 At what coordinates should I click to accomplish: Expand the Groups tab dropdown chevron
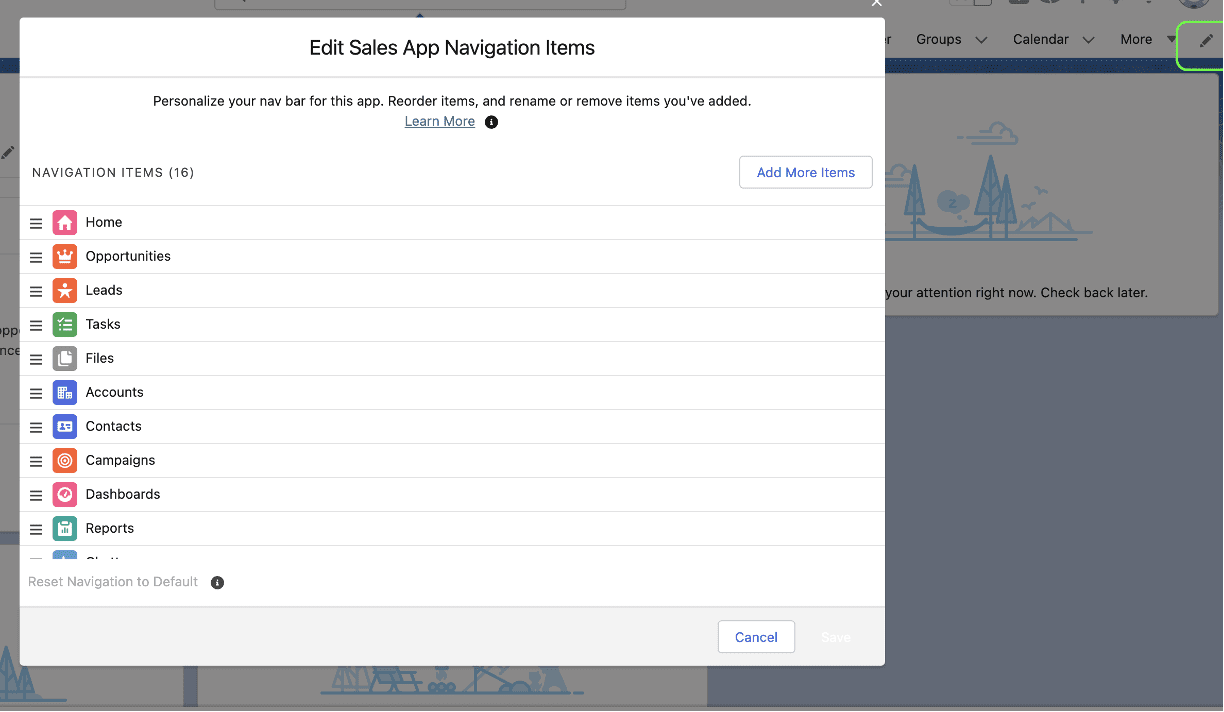pos(981,40)
